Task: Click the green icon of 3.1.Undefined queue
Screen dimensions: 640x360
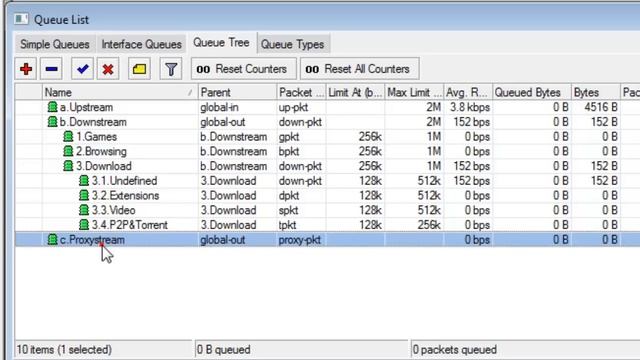Action: point(84,180)
